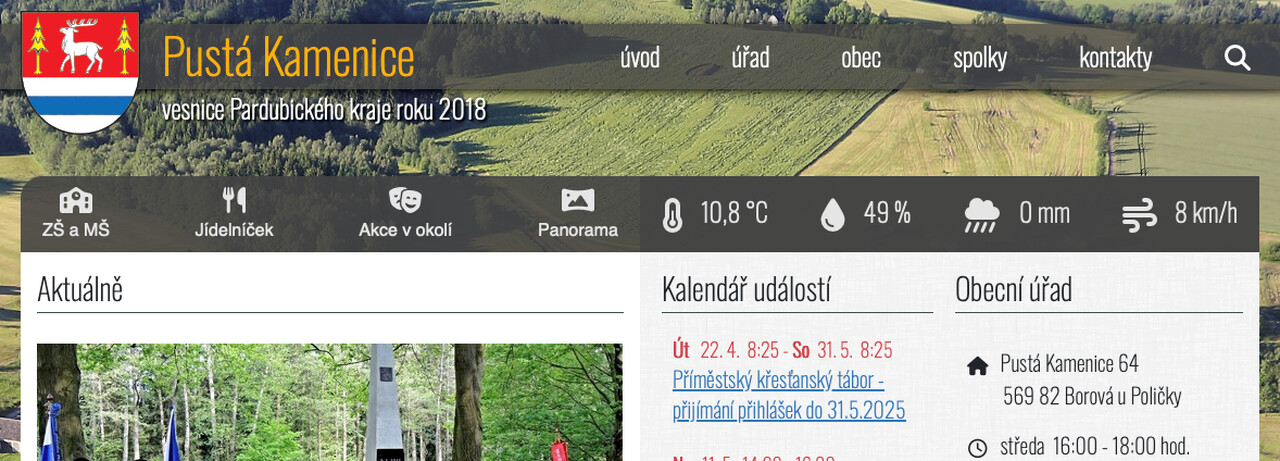The width and height of the screenshot is (1280, 461).
Task: Click the rain cloud precipitation icon
Action: pos(981,214)
